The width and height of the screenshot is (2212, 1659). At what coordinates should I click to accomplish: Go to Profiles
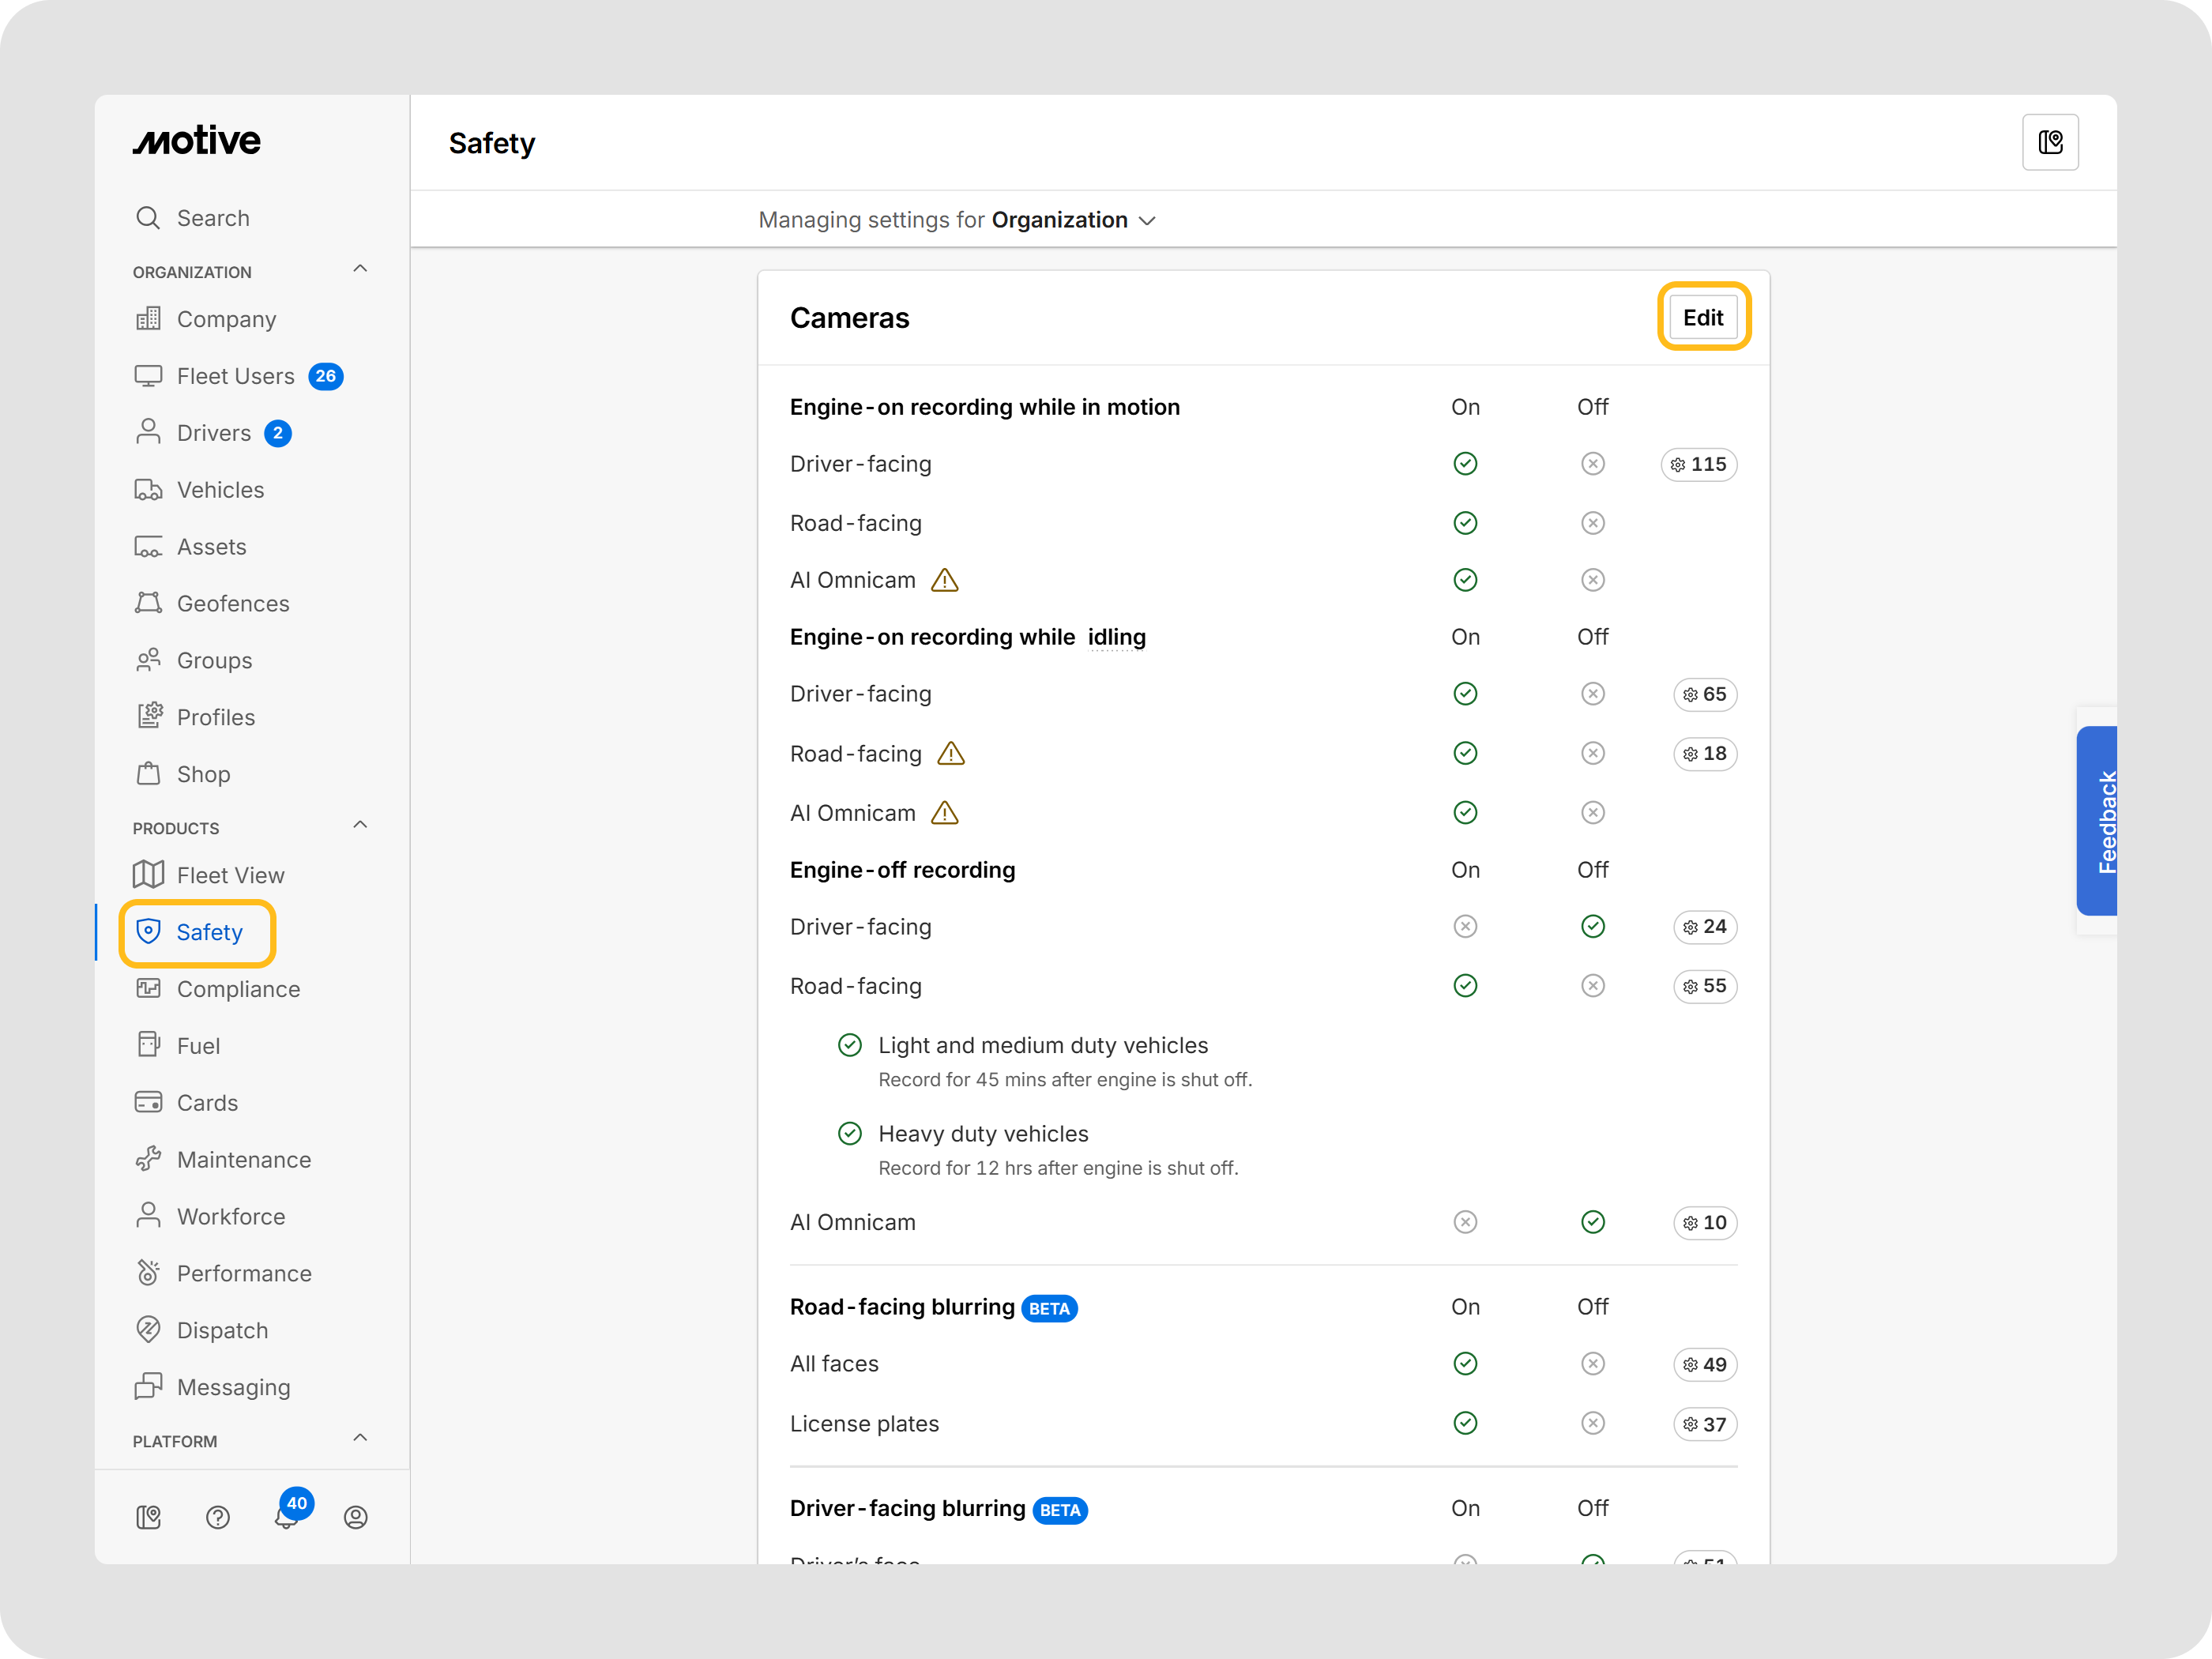pos(196,717)
